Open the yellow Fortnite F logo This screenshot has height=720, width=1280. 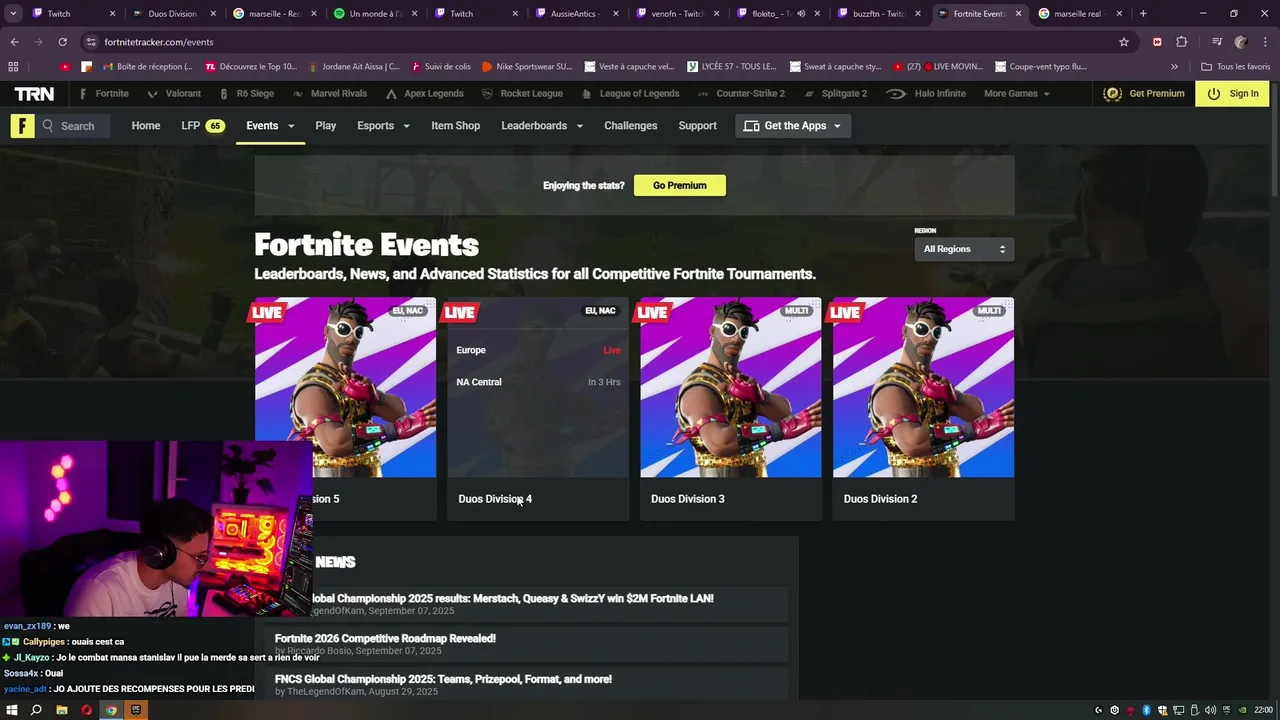[22, 126]
